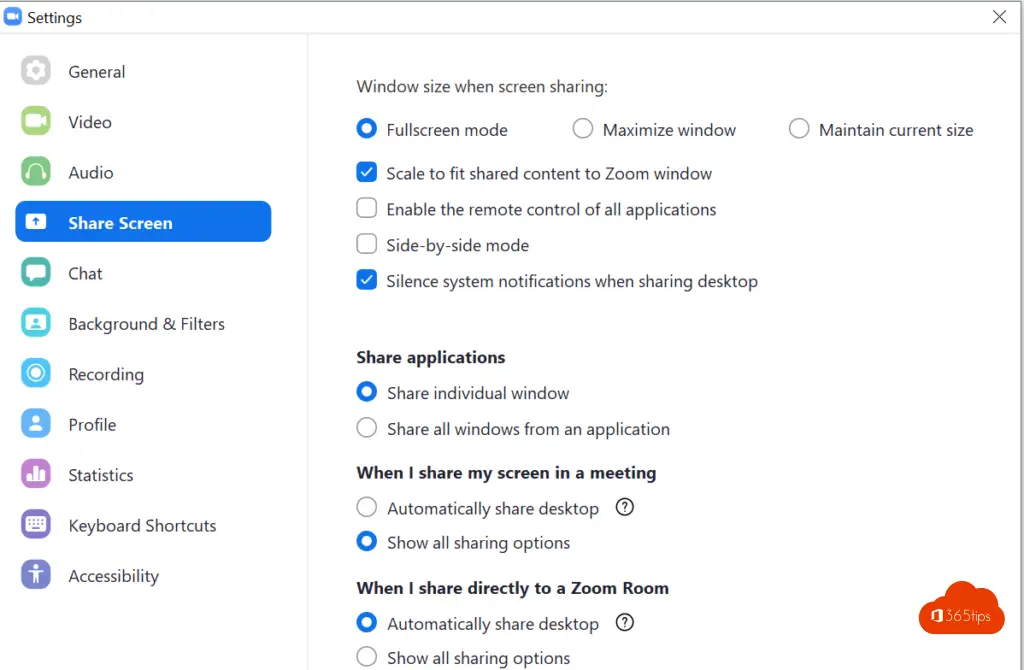Switch to the Share Screen tab
The width and height of the screenshot is (1024, 670).
pos(143,222)
